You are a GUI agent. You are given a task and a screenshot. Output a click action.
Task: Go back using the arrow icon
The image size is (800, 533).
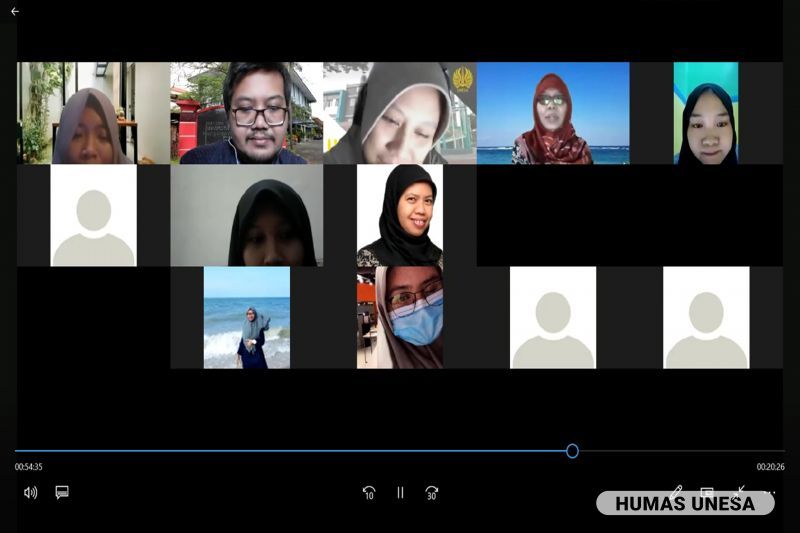click(15, 11)
